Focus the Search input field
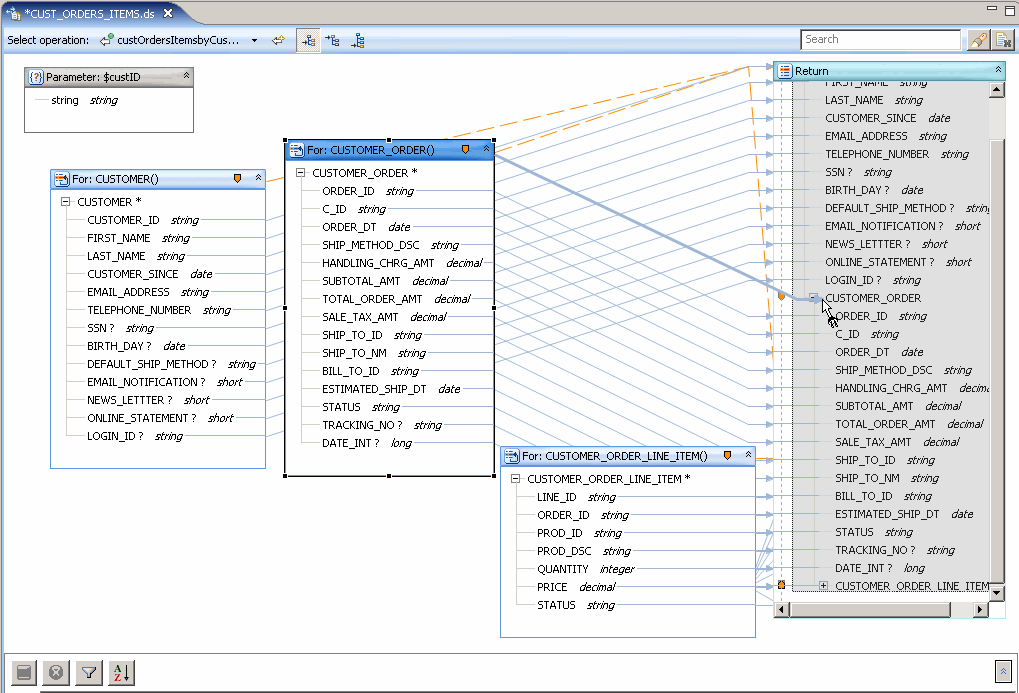Screen dimensions: 1019x693 [x=880, y=40]
